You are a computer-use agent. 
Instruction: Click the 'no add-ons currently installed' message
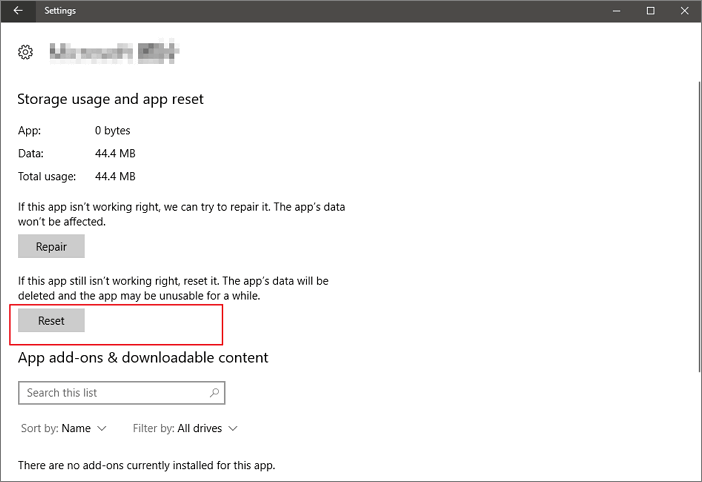tap(146, 465)
